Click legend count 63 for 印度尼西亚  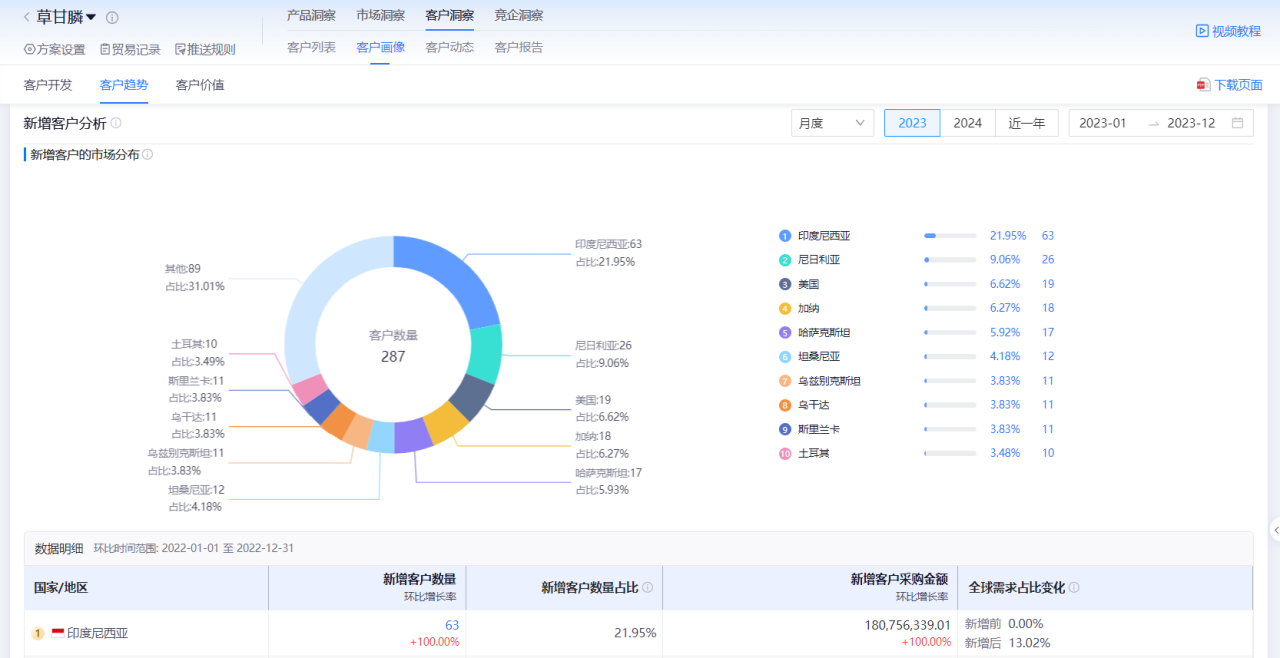click(x=1048, y=236)
